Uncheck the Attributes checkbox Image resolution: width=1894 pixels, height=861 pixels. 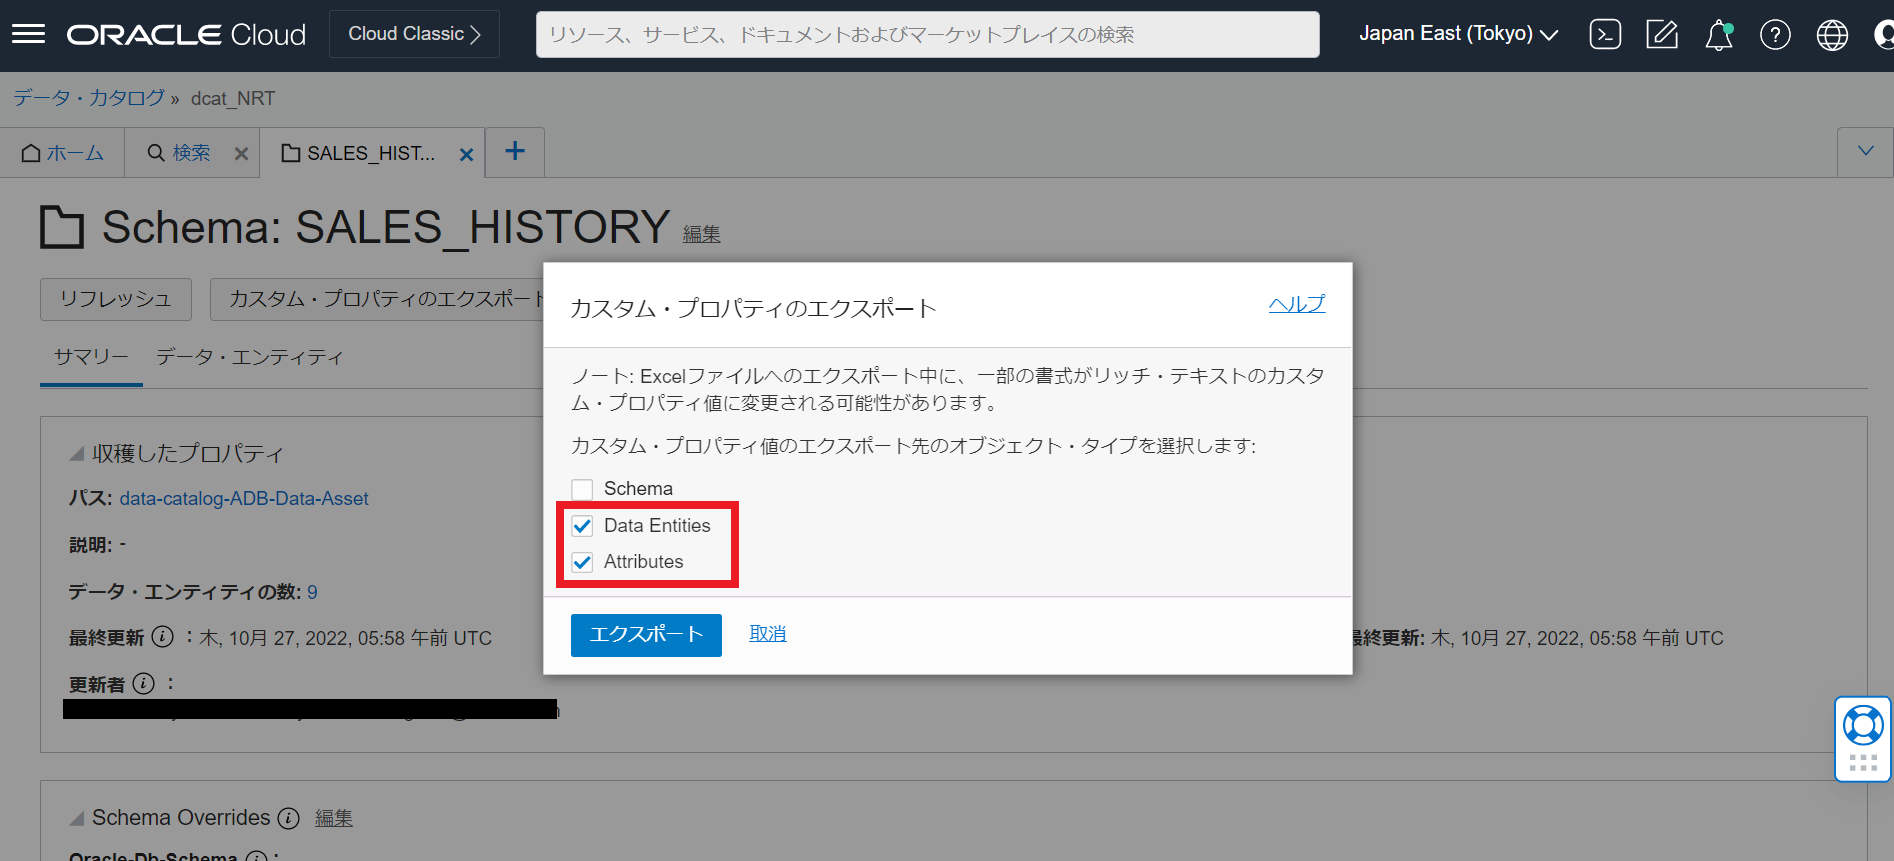(582, 562)
